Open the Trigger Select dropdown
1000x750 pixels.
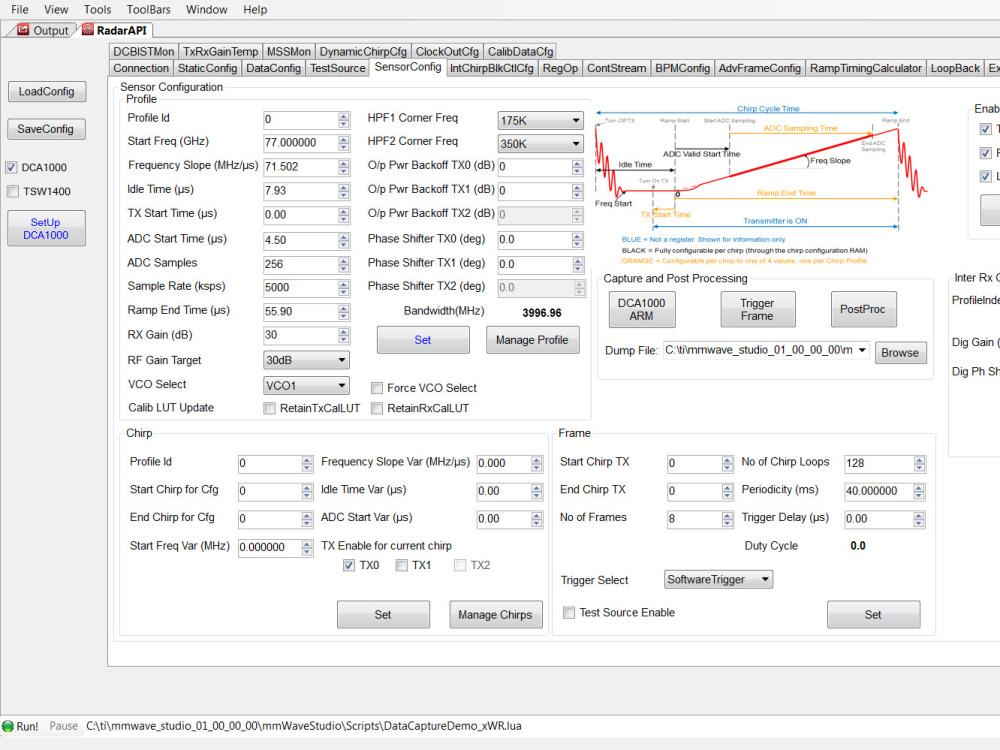(763, 579)
